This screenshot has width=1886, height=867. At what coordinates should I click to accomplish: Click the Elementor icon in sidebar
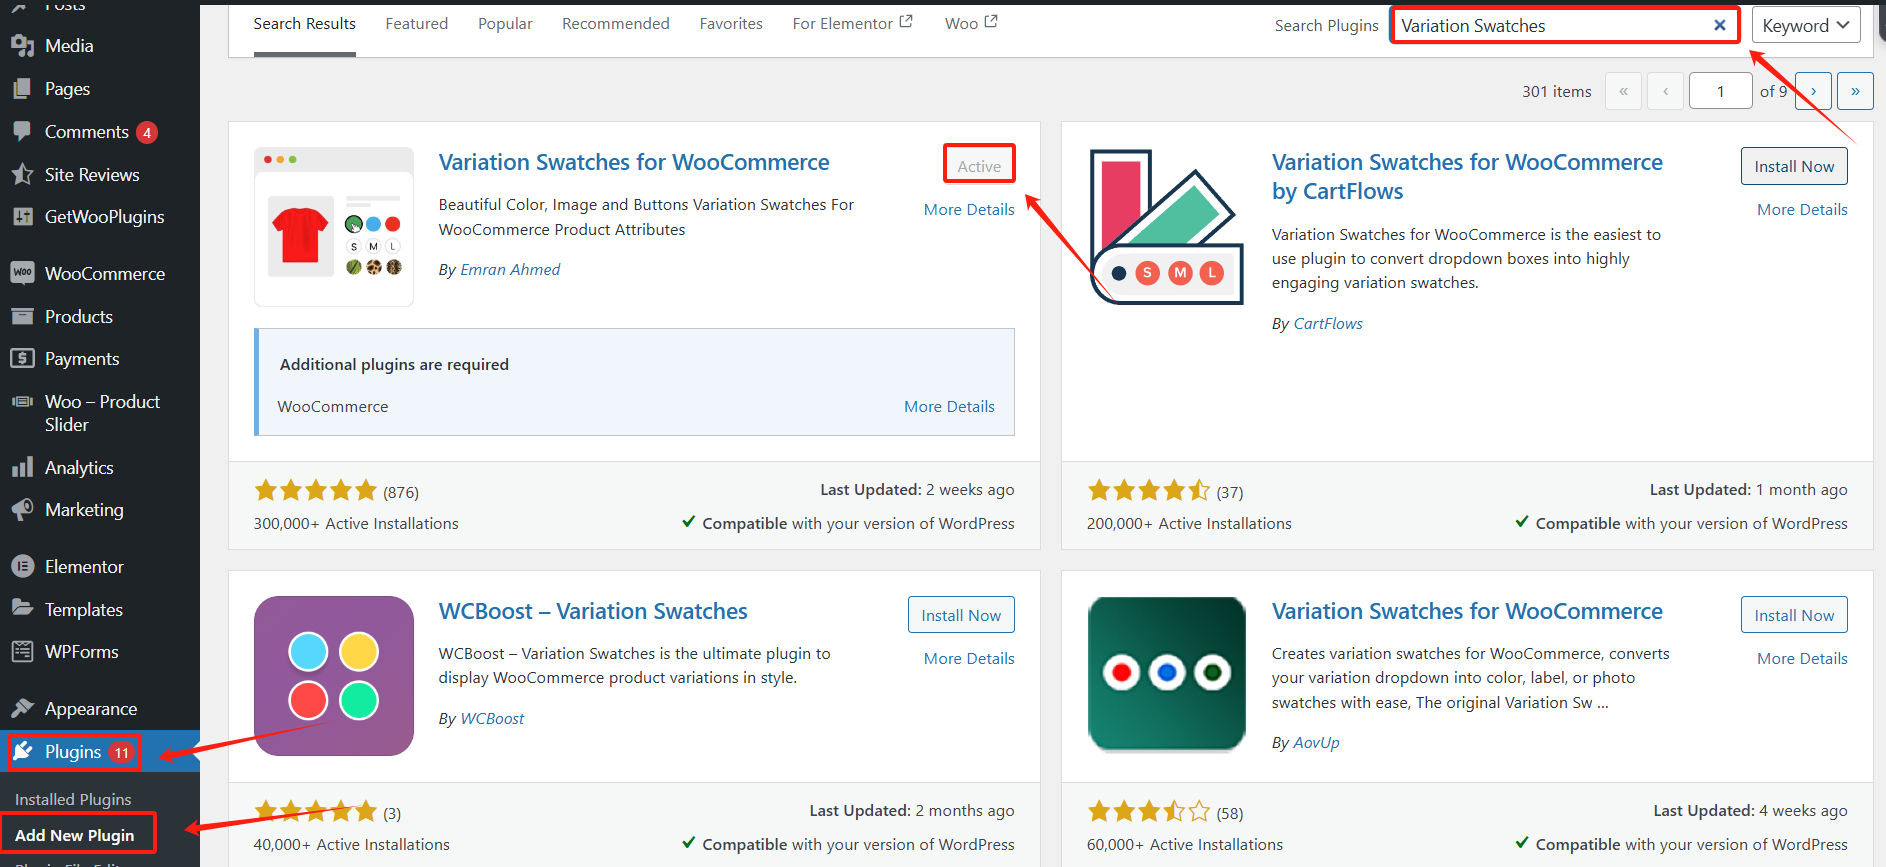click(x=22, y=567)
